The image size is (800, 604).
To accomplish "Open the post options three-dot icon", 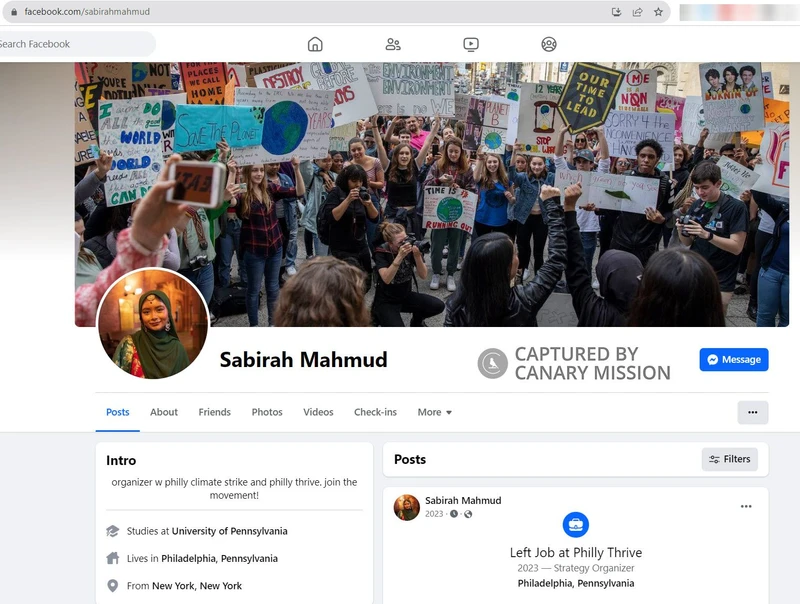I will click(746, 507).
